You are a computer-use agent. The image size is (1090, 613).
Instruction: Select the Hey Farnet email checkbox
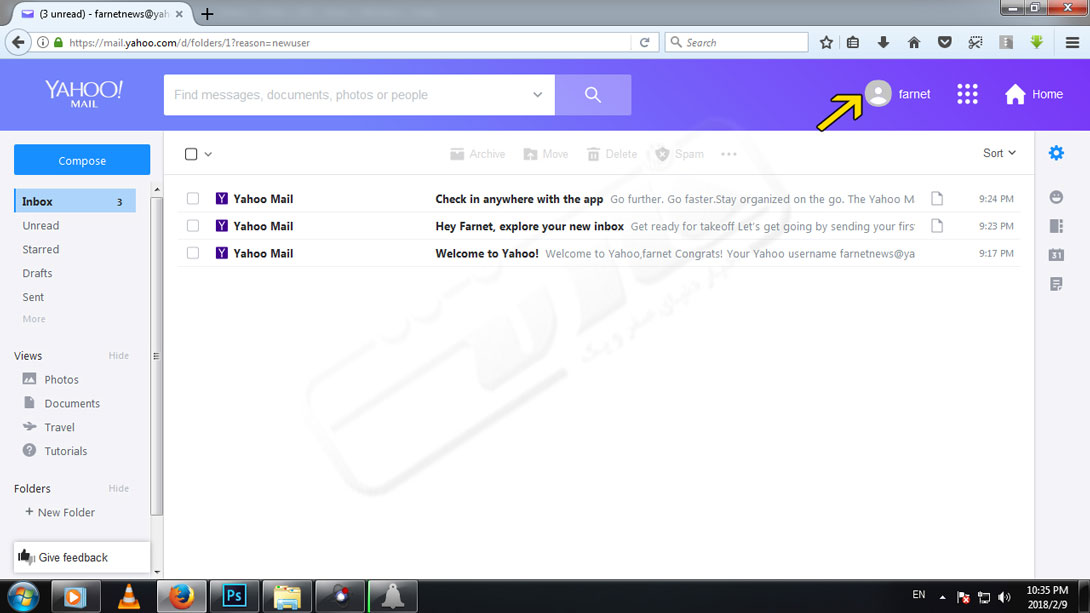(193, 226)
